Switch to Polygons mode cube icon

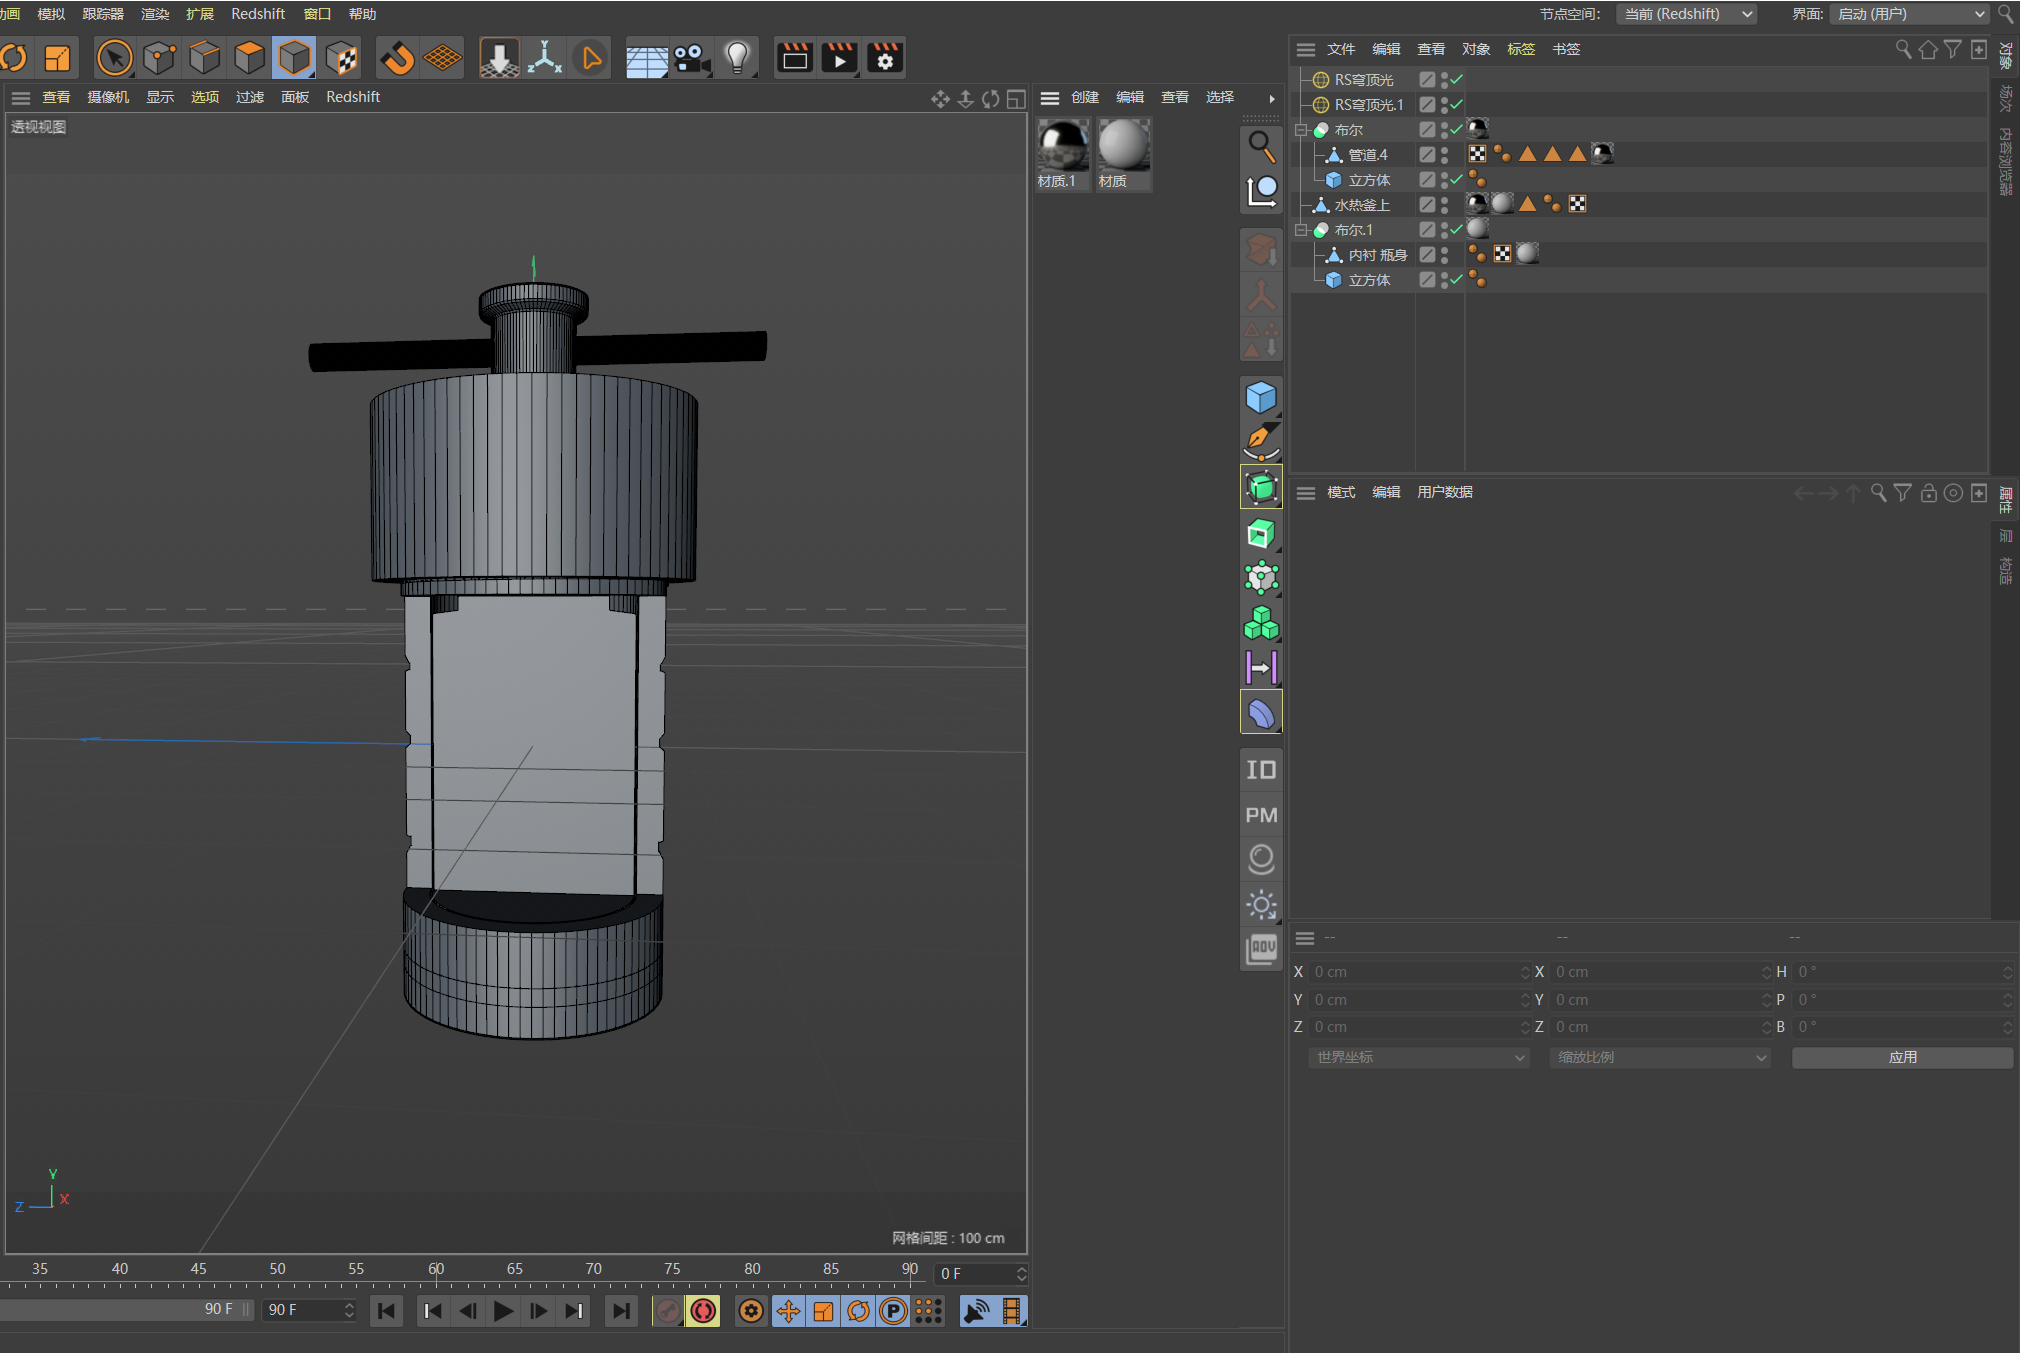(x=249, y=58)
